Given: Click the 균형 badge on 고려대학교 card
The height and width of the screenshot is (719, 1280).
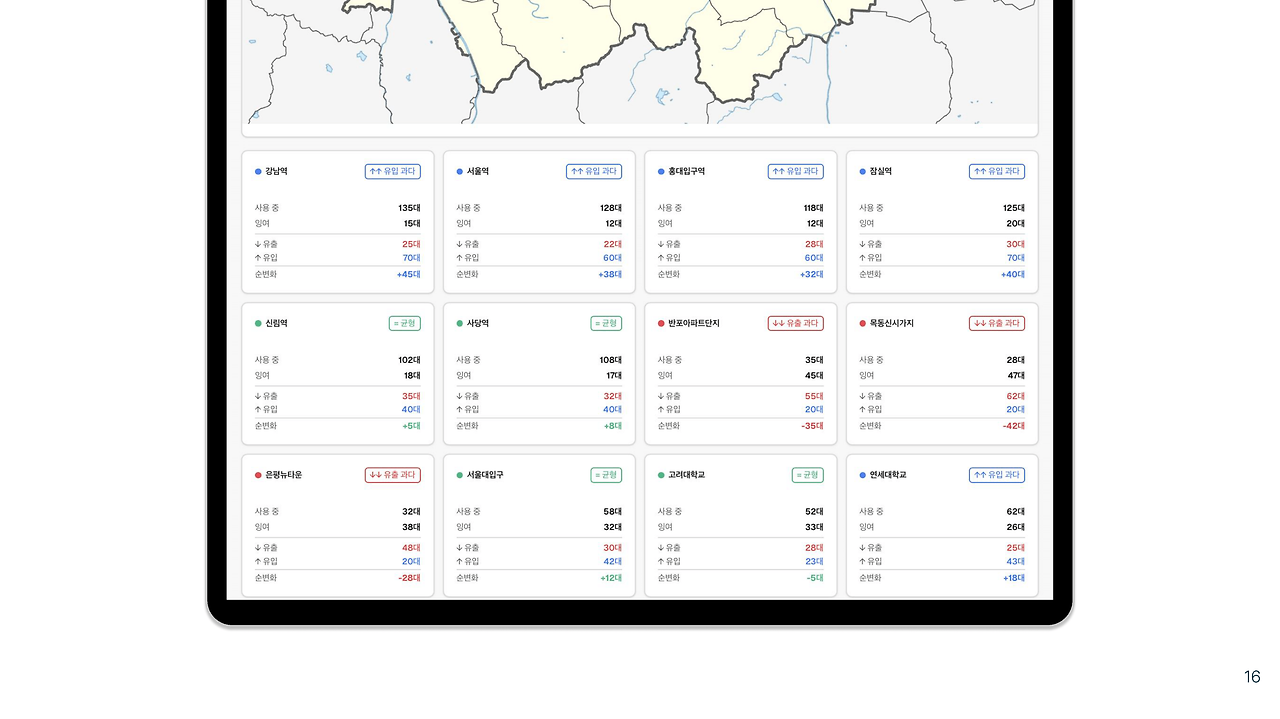Looking at the screenshot, I should pyautogui.click(x=808, y=475).
